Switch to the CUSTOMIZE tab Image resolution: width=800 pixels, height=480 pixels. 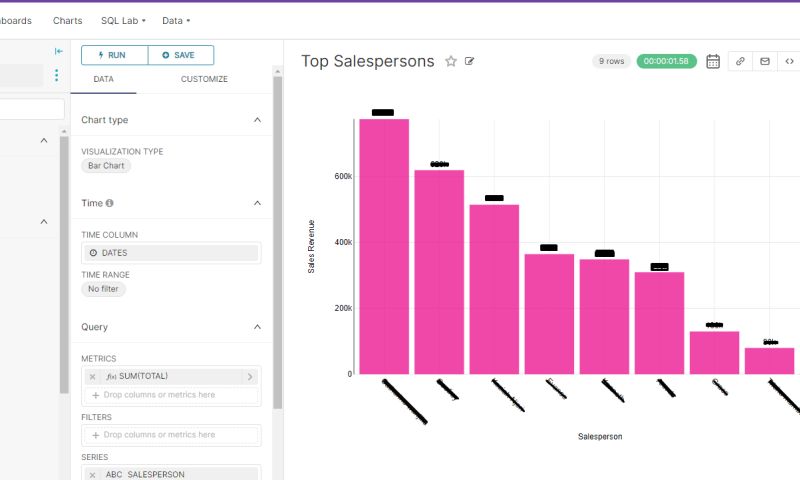tap(204, 79)
